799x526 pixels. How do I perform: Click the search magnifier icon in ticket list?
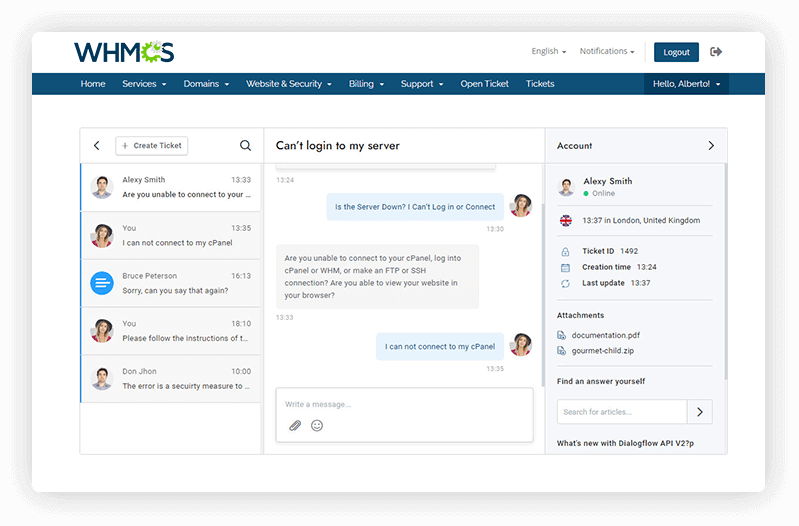click(245, 146)
